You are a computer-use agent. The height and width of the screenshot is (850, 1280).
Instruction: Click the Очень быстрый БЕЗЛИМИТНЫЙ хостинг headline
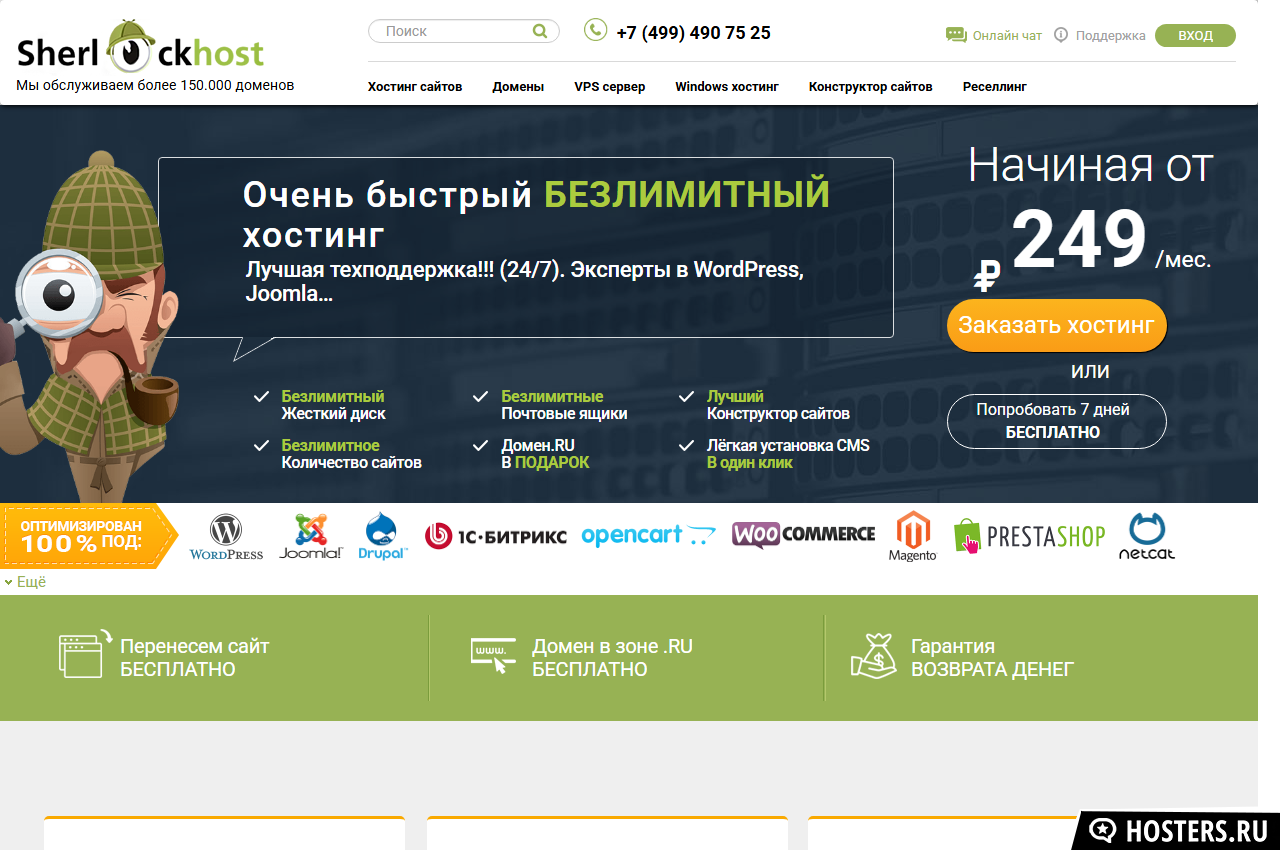(x=537, y=214)
